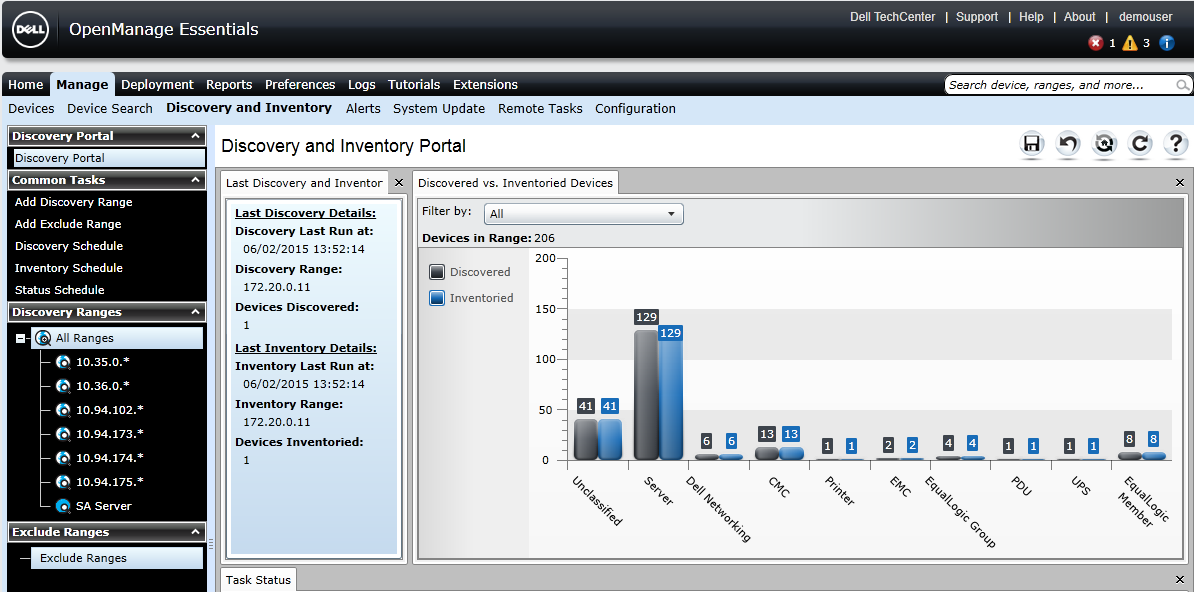Click the undo arrow icon in portal header
Image resolution: width=1194 pixels, height=592 pixels.
point(1068,144)
